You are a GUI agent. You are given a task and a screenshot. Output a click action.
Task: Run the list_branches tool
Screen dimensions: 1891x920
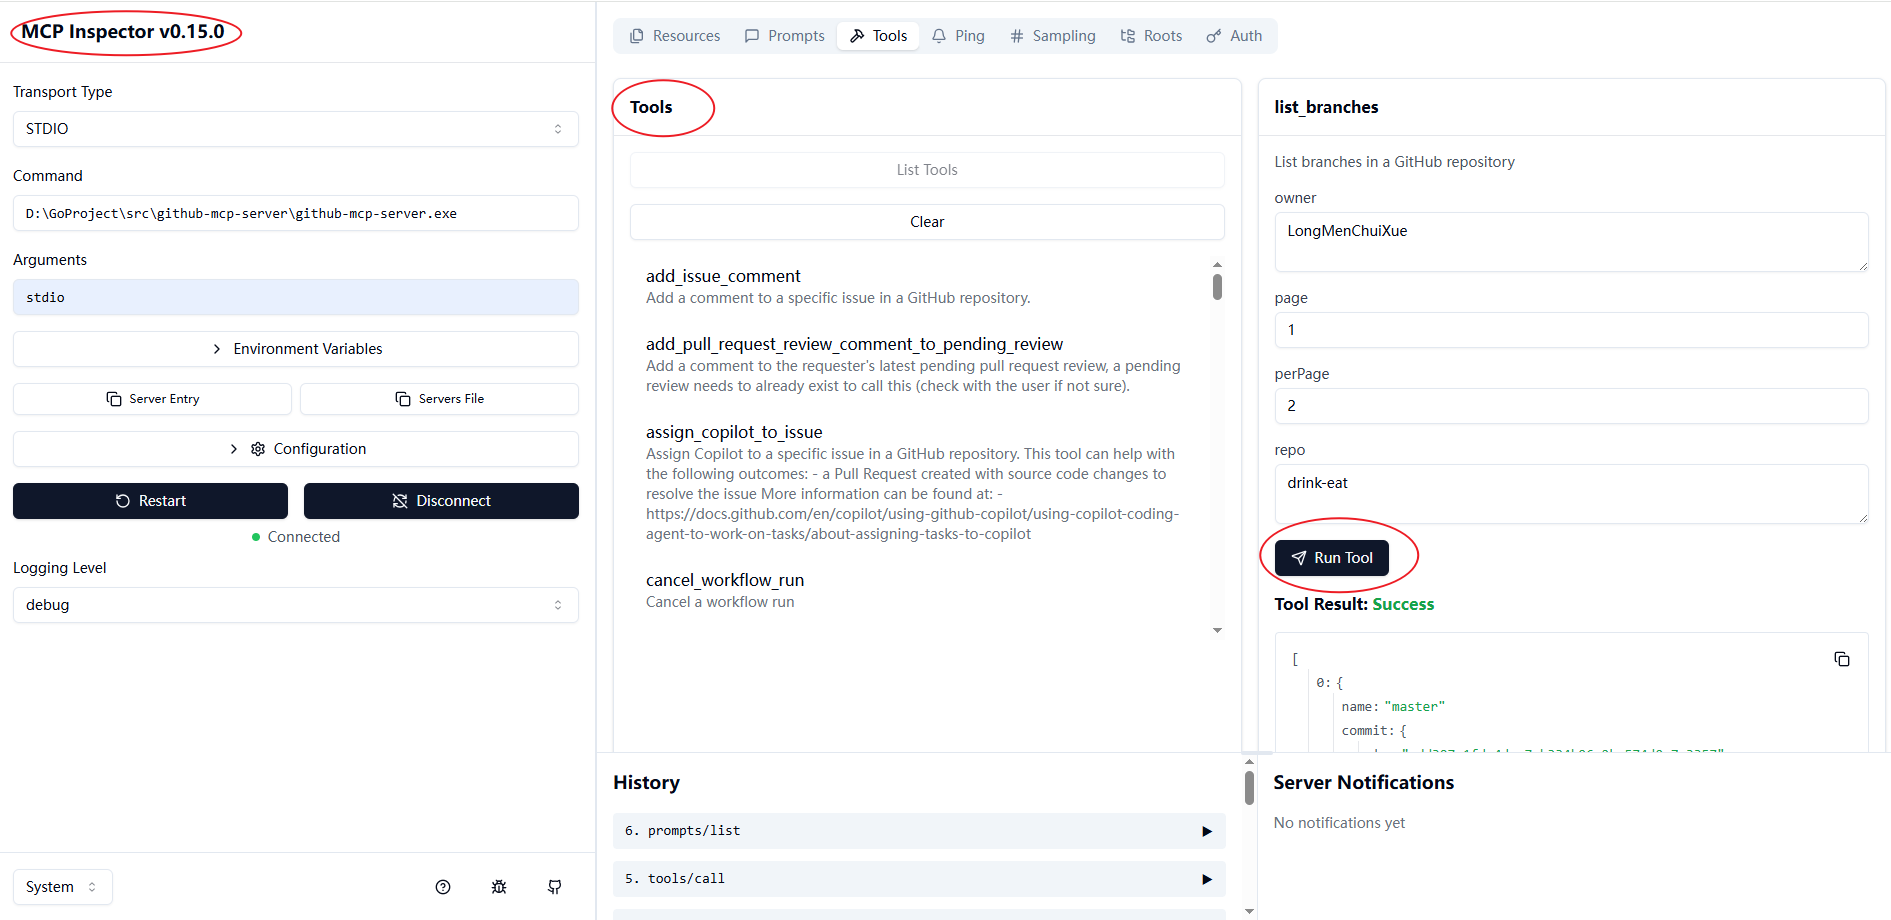[1332, 558]
